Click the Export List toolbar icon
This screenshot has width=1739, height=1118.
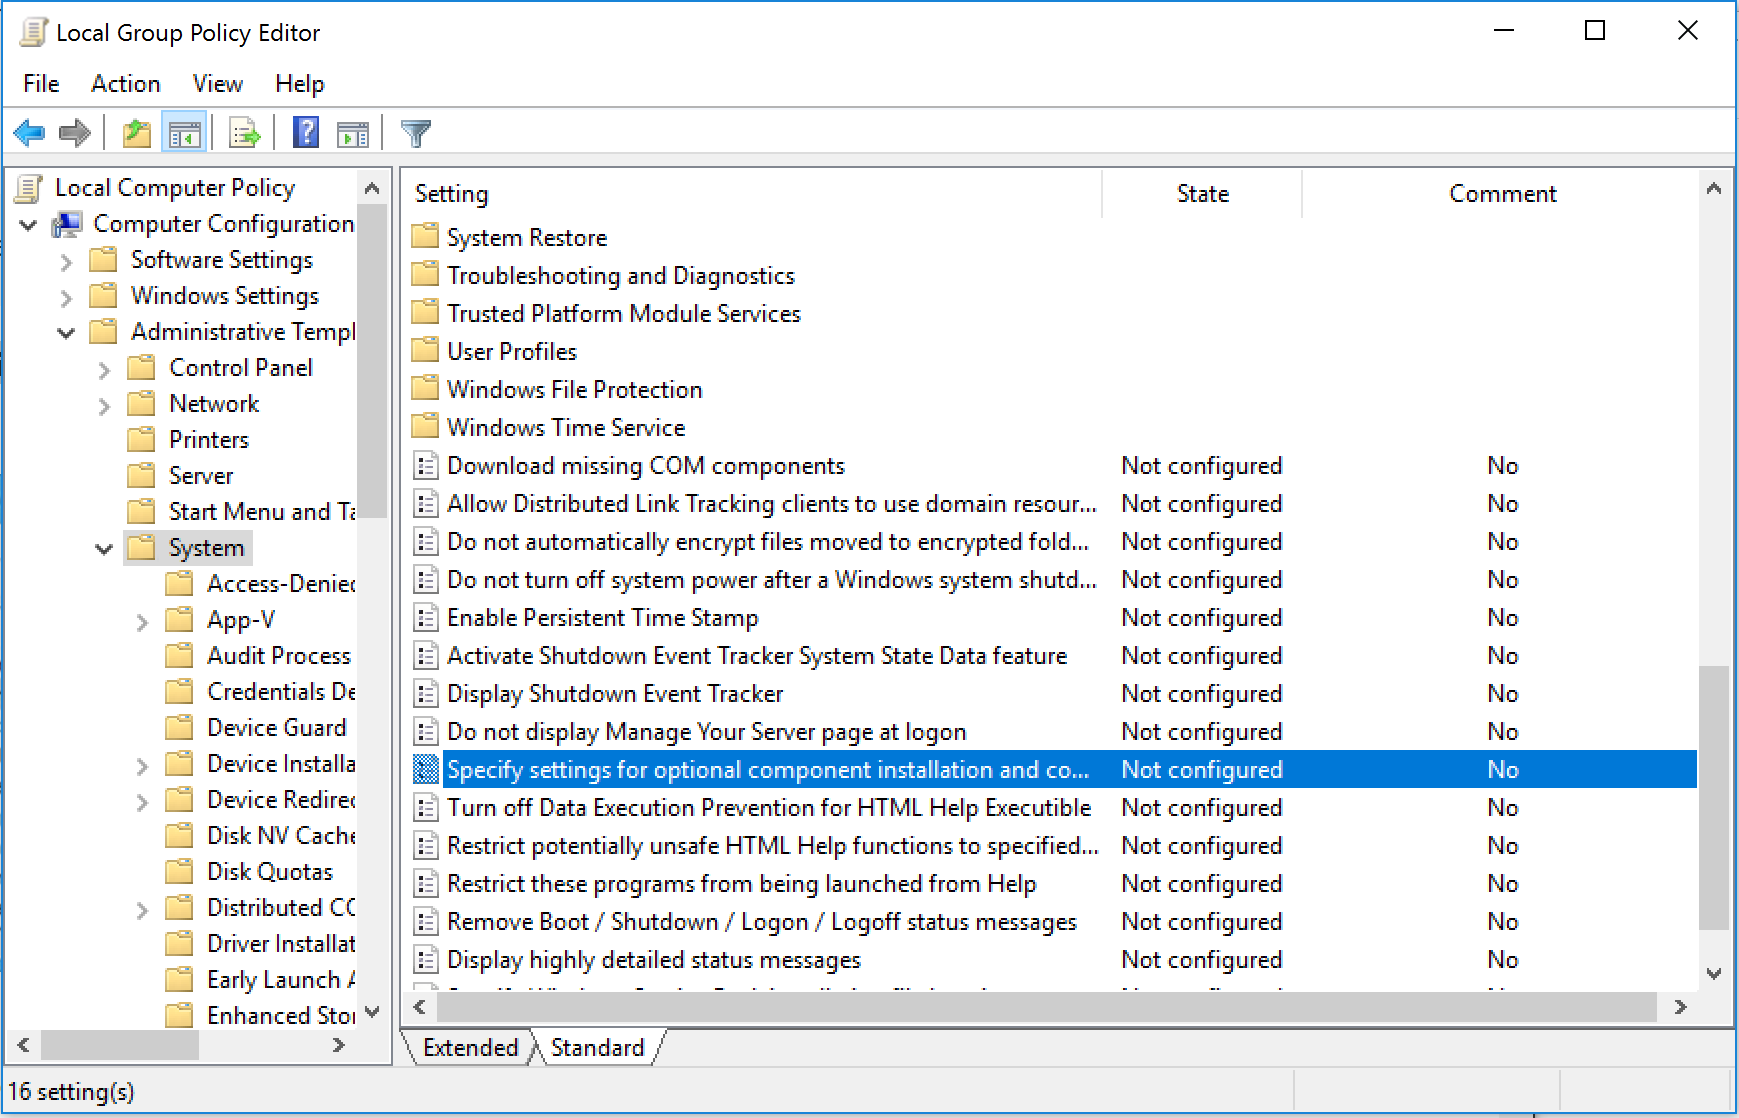point(244,133)
